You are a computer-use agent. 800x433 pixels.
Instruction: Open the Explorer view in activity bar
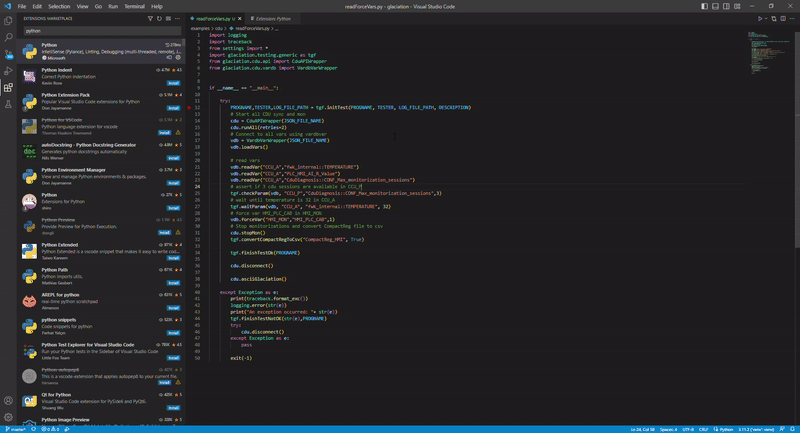click(x=8, y=21)
